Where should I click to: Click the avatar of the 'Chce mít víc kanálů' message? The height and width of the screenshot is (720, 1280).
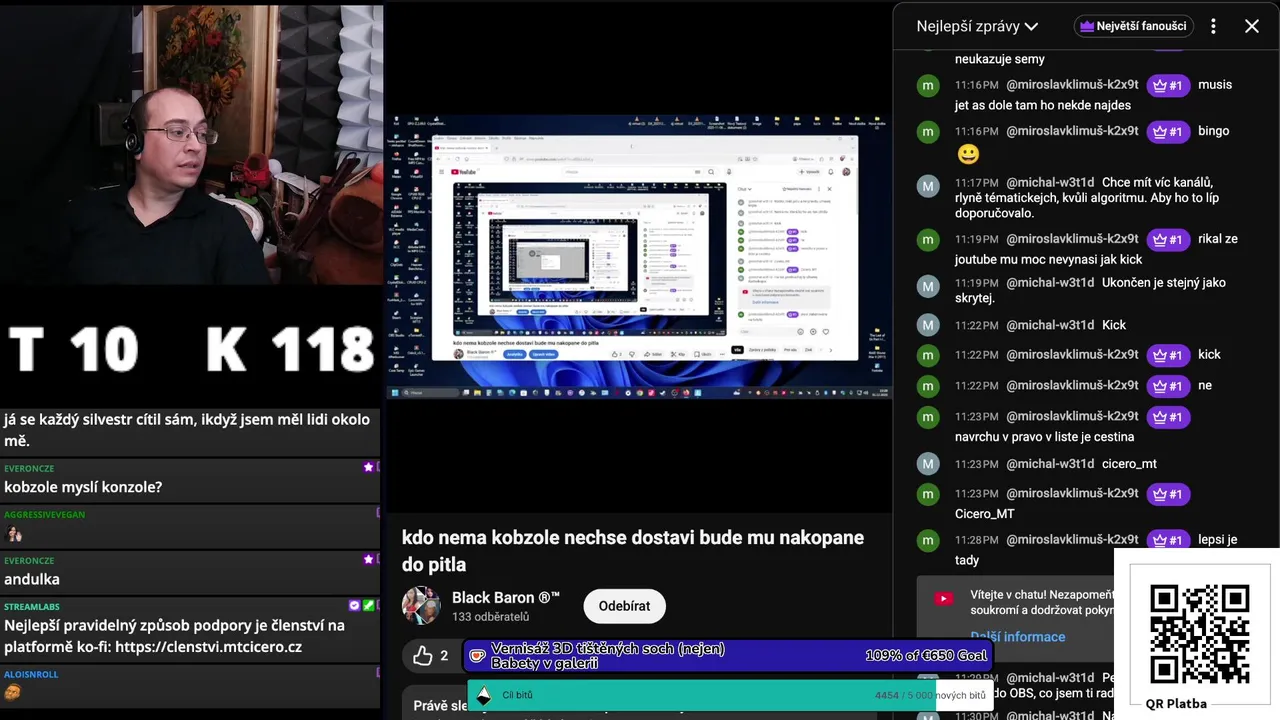[928, 186]
